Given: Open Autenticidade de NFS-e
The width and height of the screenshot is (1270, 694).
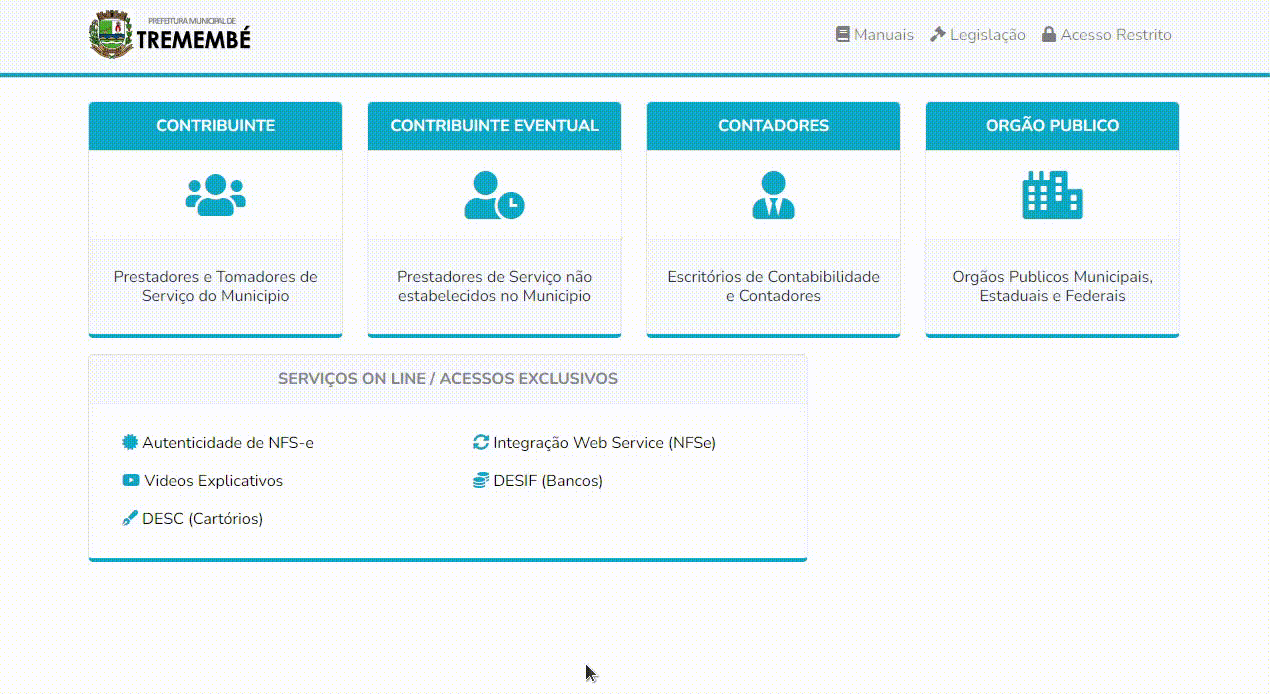Looking at the screenshot, I should (228, 442).
